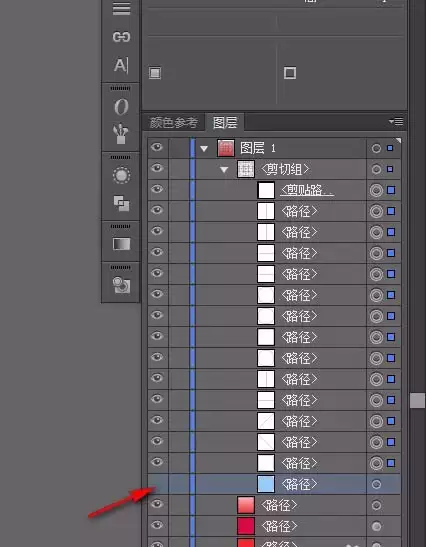The image size is (426, 547).
Task: Select the 图层 tab
Action: (225, 122)
